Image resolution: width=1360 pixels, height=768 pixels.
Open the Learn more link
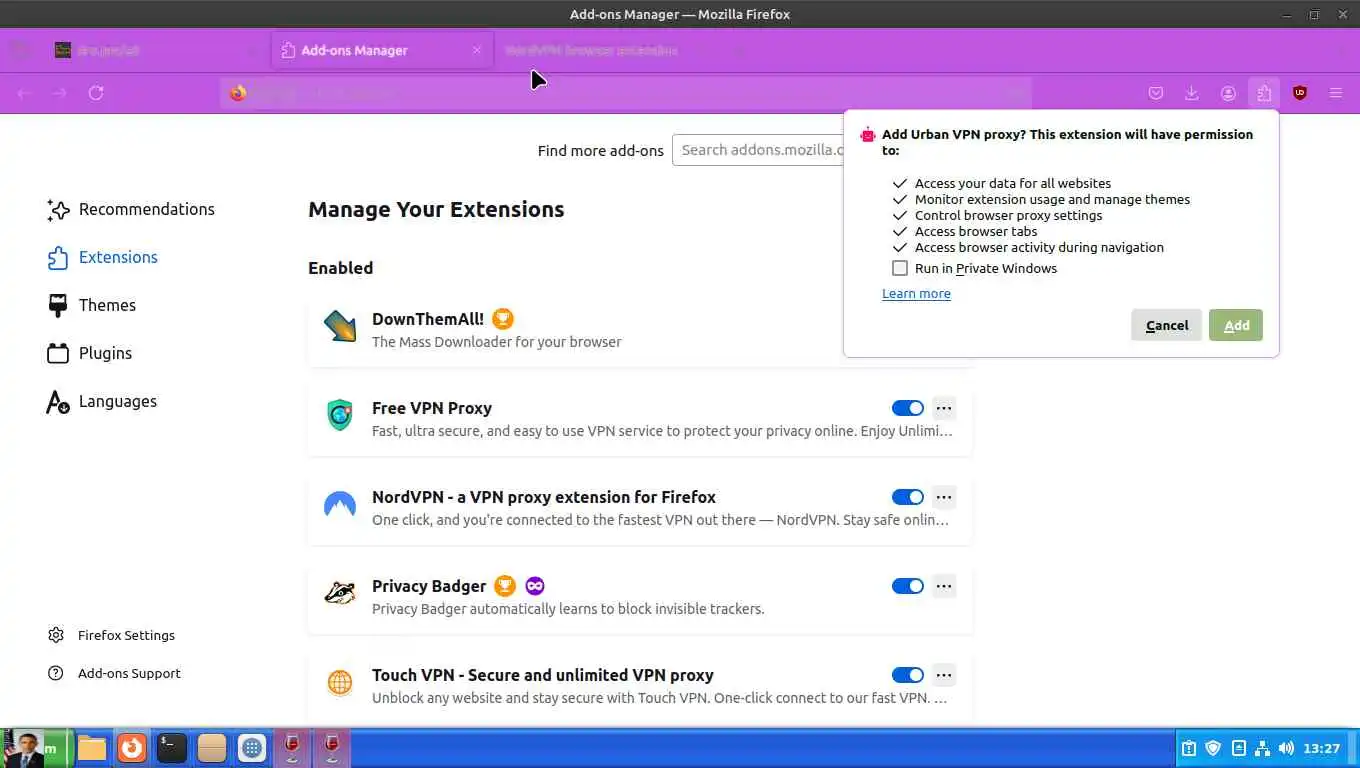916,294
